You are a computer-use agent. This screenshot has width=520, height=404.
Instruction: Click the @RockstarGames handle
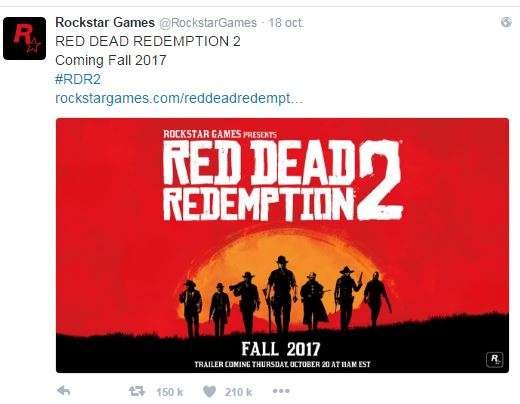209,23
